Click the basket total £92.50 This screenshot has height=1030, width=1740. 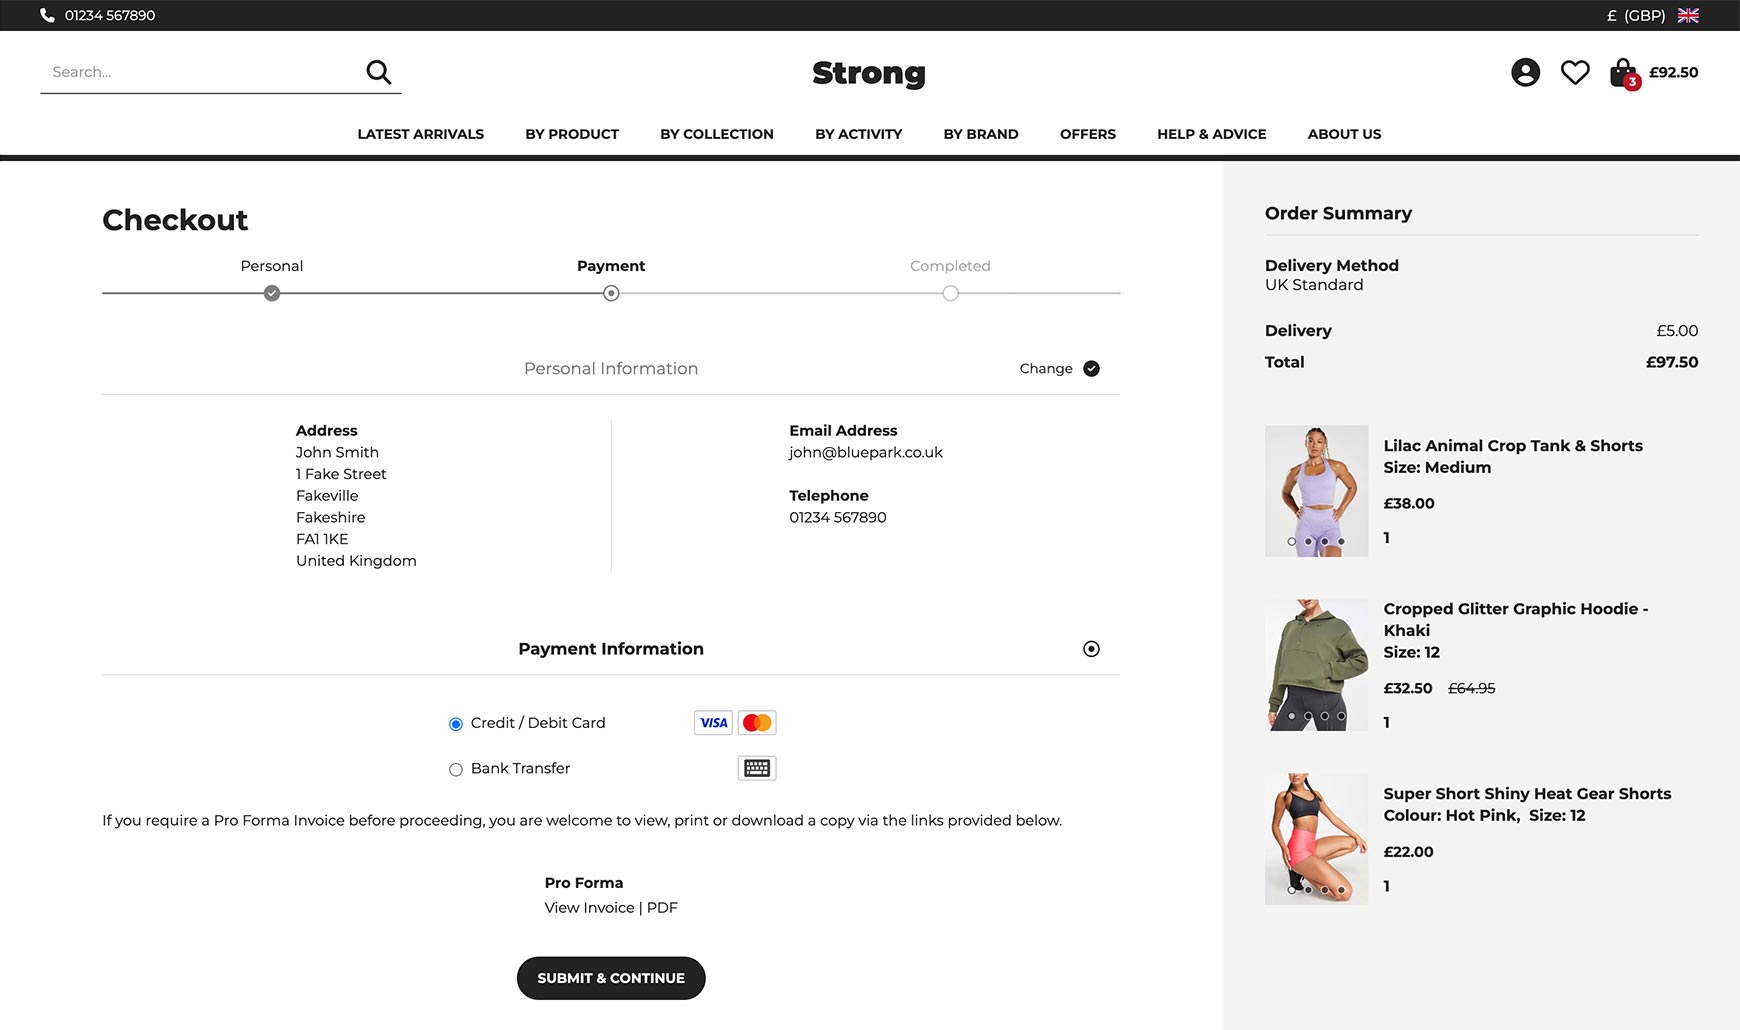tap(1674, 72)
